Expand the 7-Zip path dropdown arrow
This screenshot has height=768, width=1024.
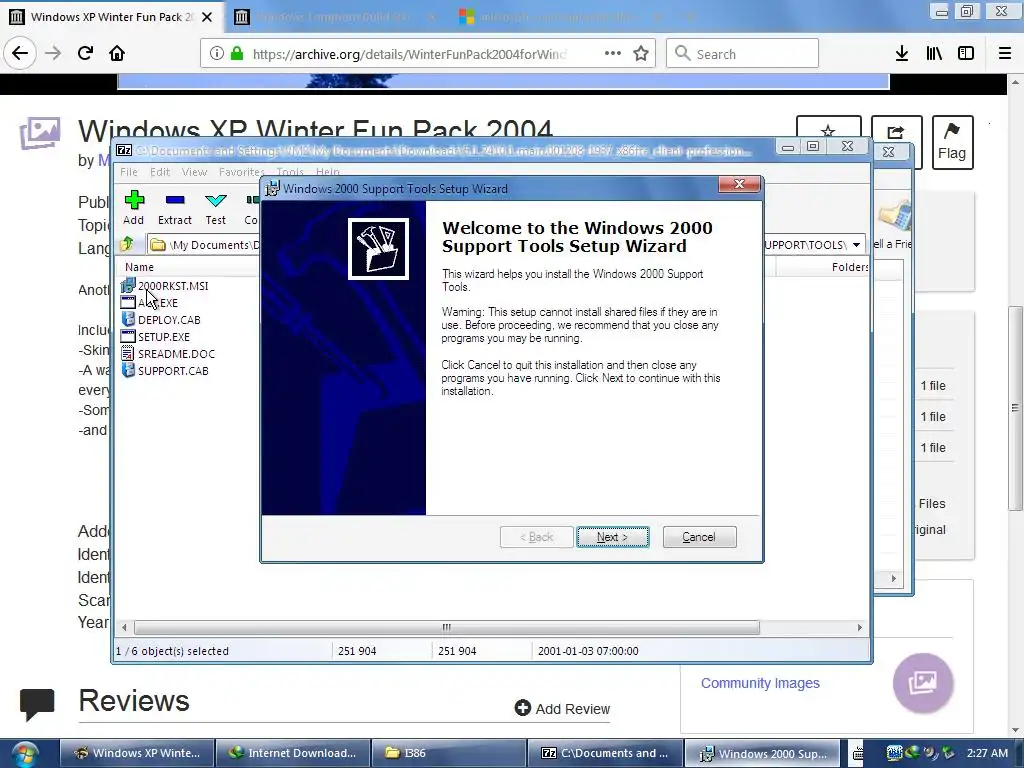click(856, 245)
